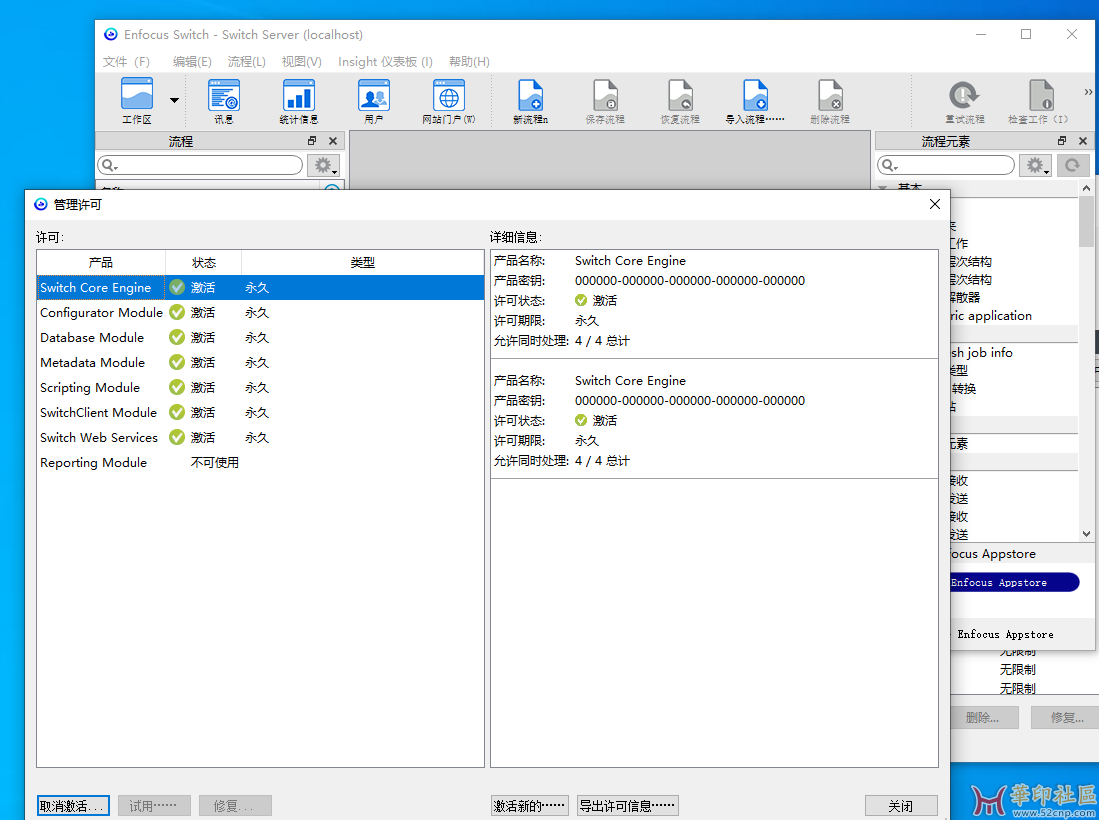Expand the 工作区 dropdown arrow
Viewport: 1099px width, 820px height.
pyautogui.click(x=175, y=100)
